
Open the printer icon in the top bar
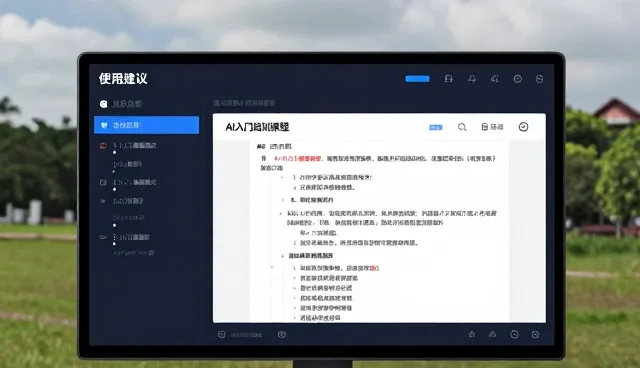pos(449,79)
